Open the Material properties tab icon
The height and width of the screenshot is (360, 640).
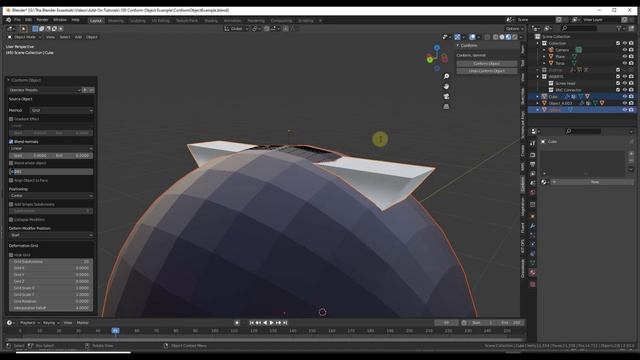532,273
